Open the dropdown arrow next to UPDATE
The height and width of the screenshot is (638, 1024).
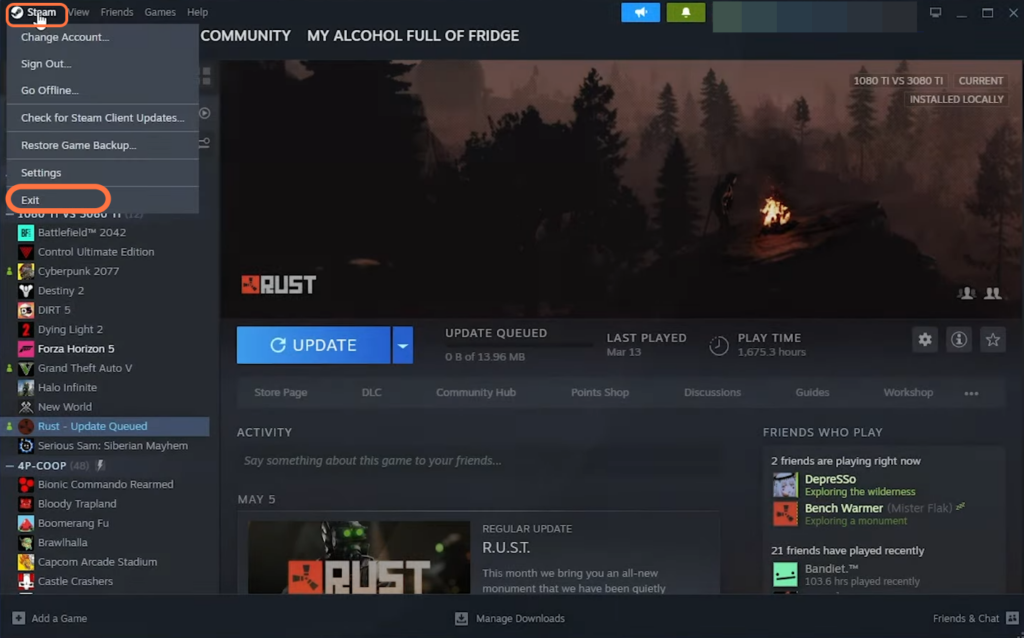(402, 345)
